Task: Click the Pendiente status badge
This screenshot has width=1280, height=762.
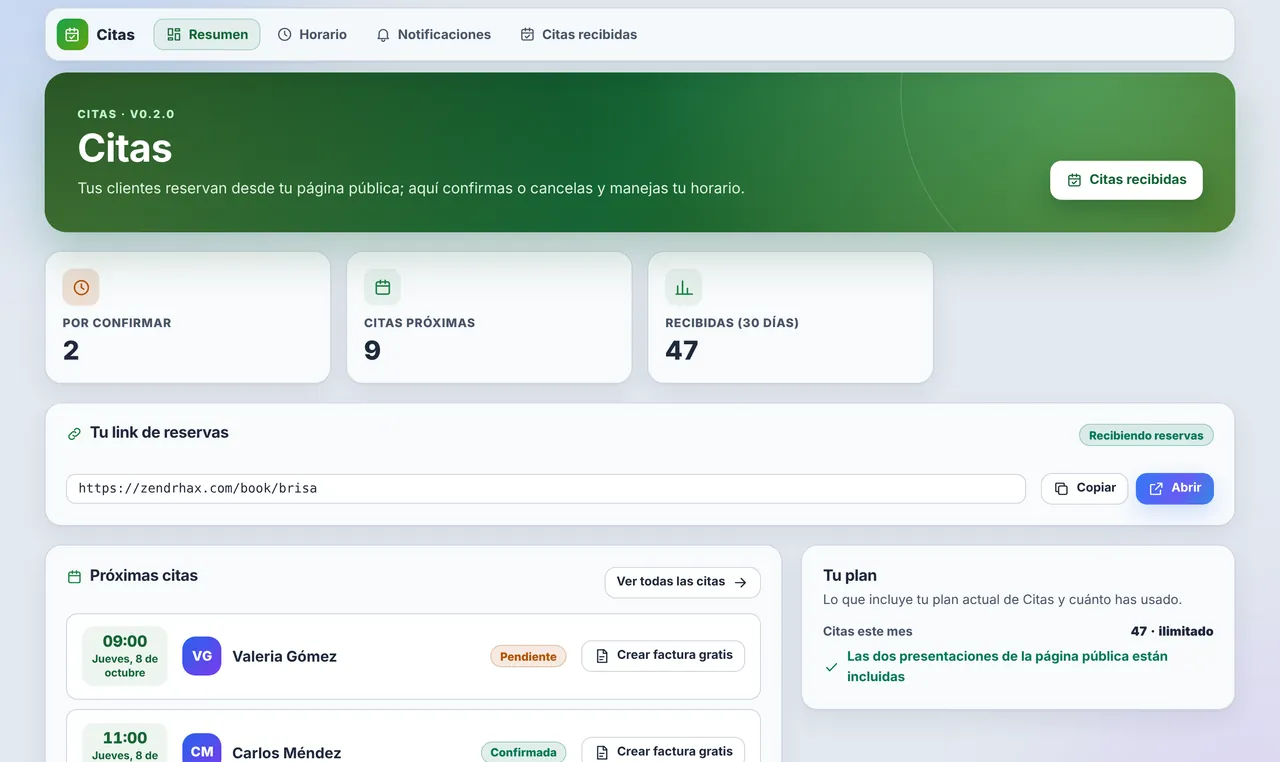Action: click(x=528, y=656)
